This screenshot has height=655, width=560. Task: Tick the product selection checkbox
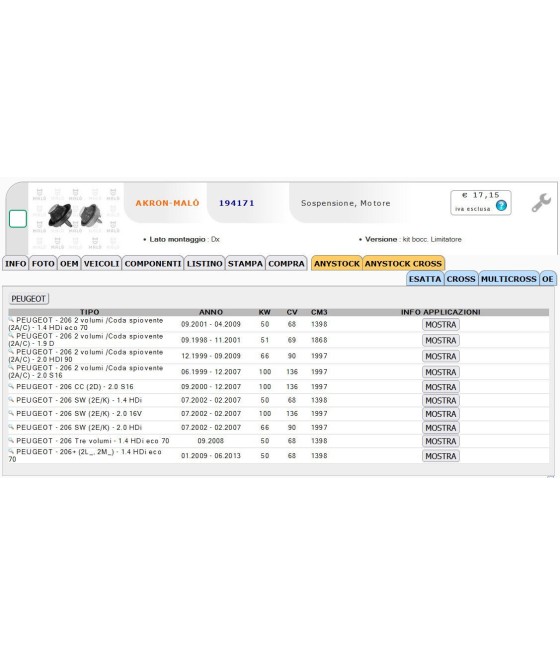[x=18, y=219]
